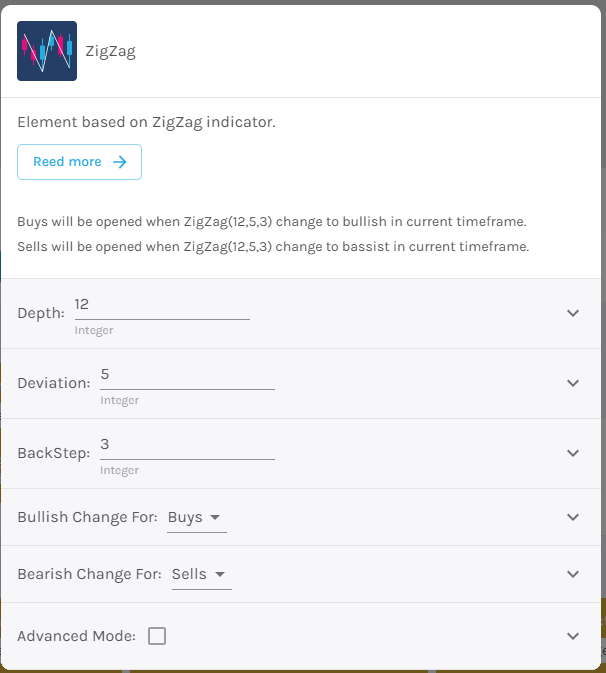Click the arrow icon in Reed more

(120, 162)
